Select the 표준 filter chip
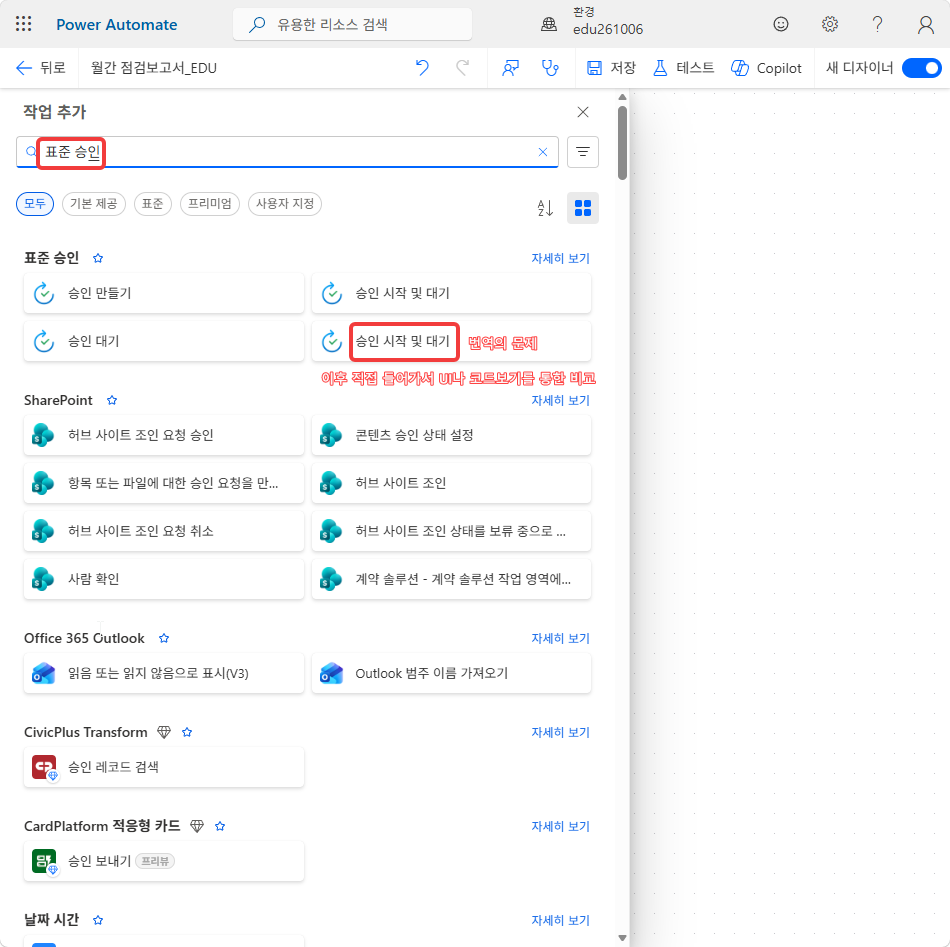950x947 pixels. tap(153, 204)
